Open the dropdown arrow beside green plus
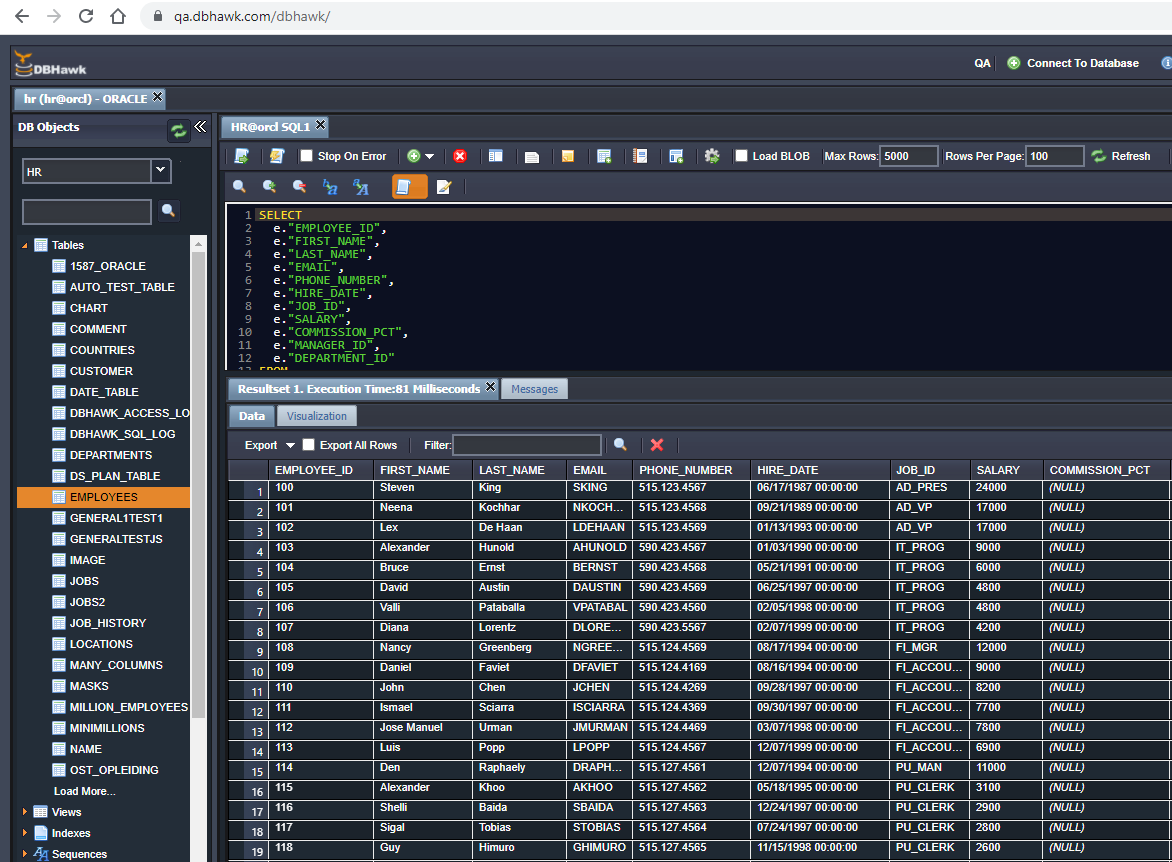This screenshot has width=1172, height=862. coord(429,156)
